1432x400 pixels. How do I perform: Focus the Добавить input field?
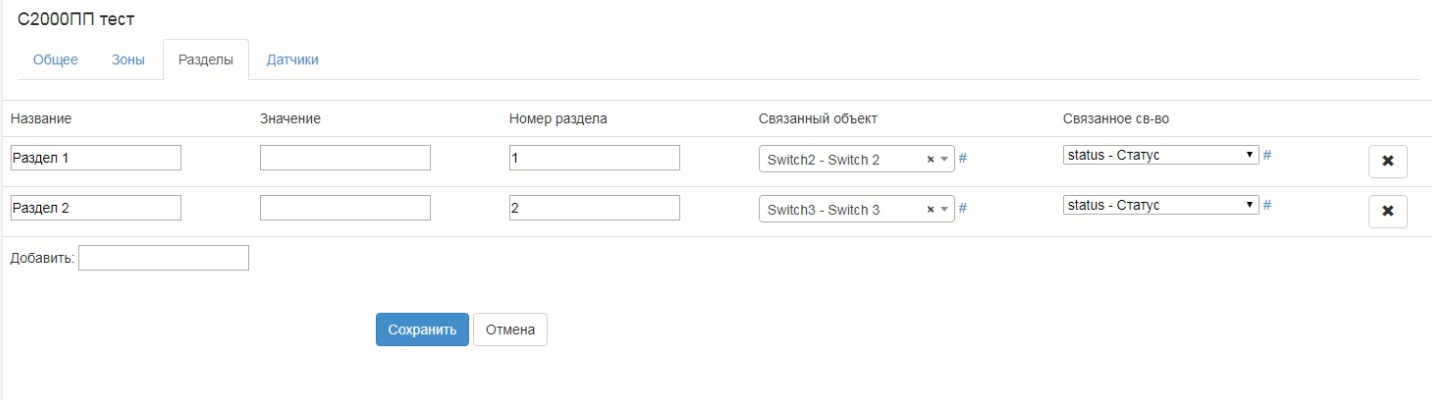[163, 258]
